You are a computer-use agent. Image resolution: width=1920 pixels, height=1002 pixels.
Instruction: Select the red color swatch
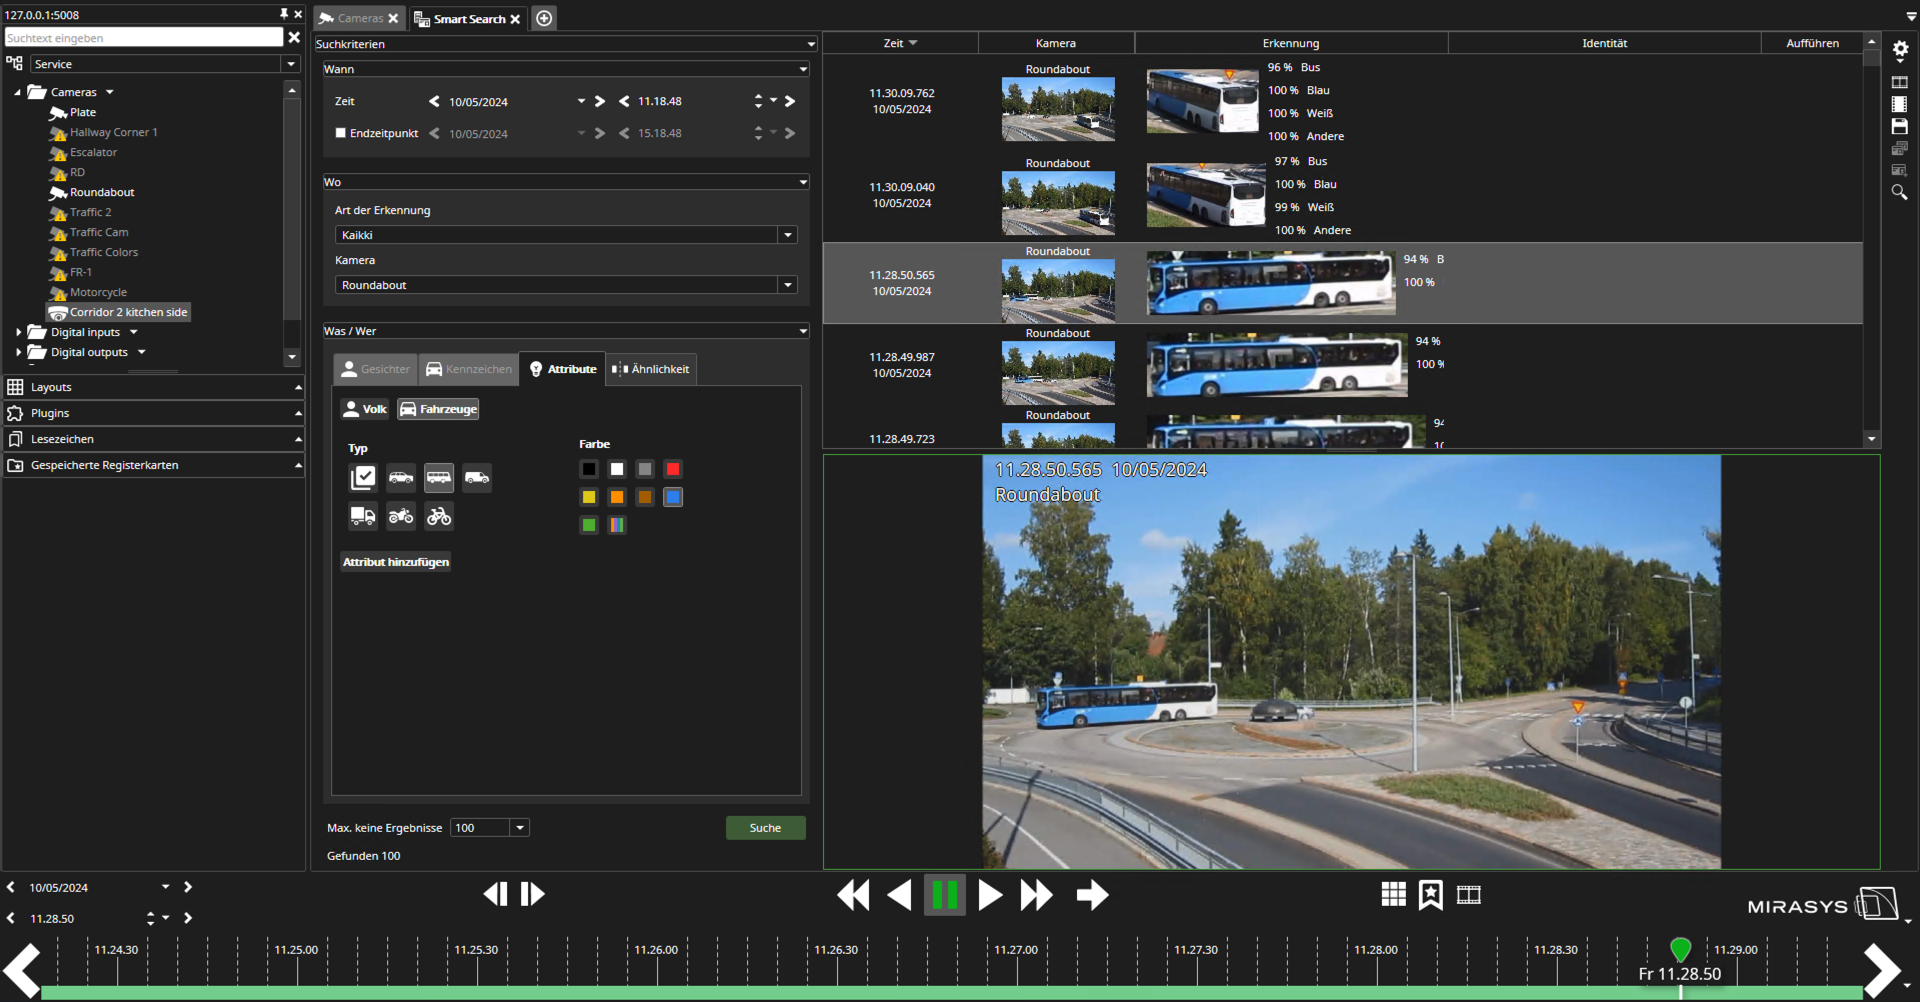coord(673,469)
